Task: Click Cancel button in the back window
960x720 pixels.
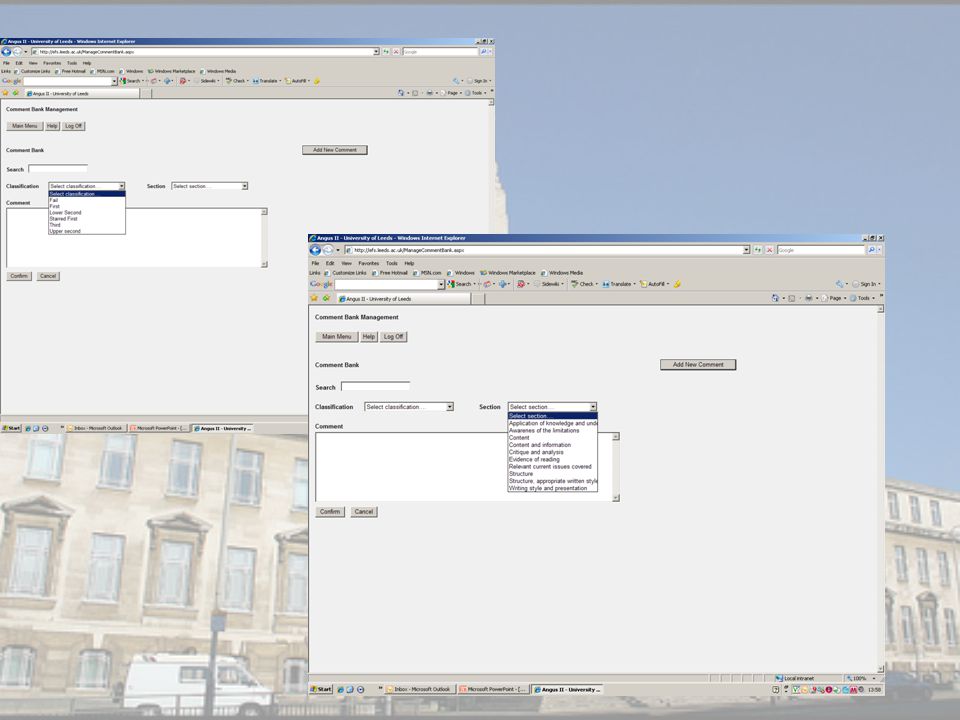Action: (x=48, y=276)
